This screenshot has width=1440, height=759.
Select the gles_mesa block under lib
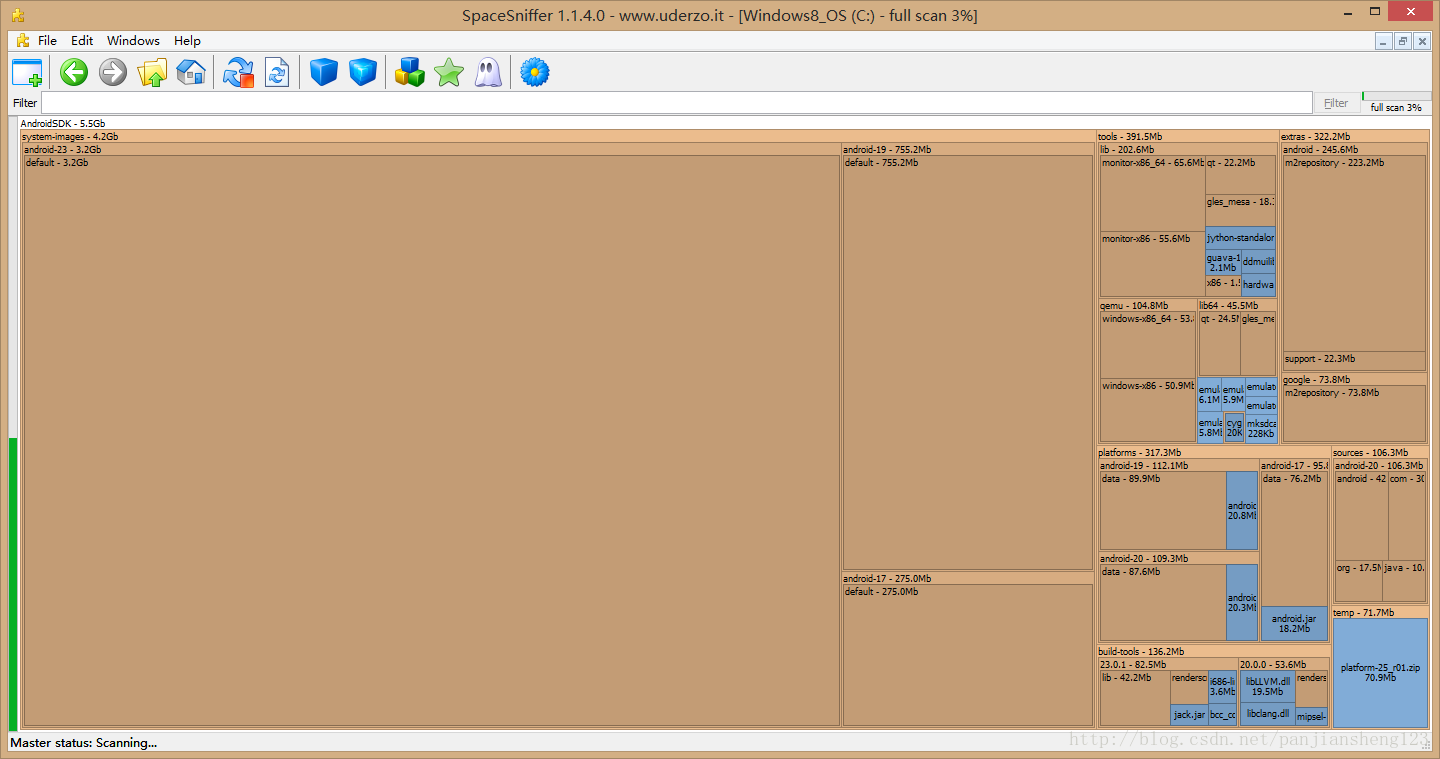click(x=1240, y=211)
